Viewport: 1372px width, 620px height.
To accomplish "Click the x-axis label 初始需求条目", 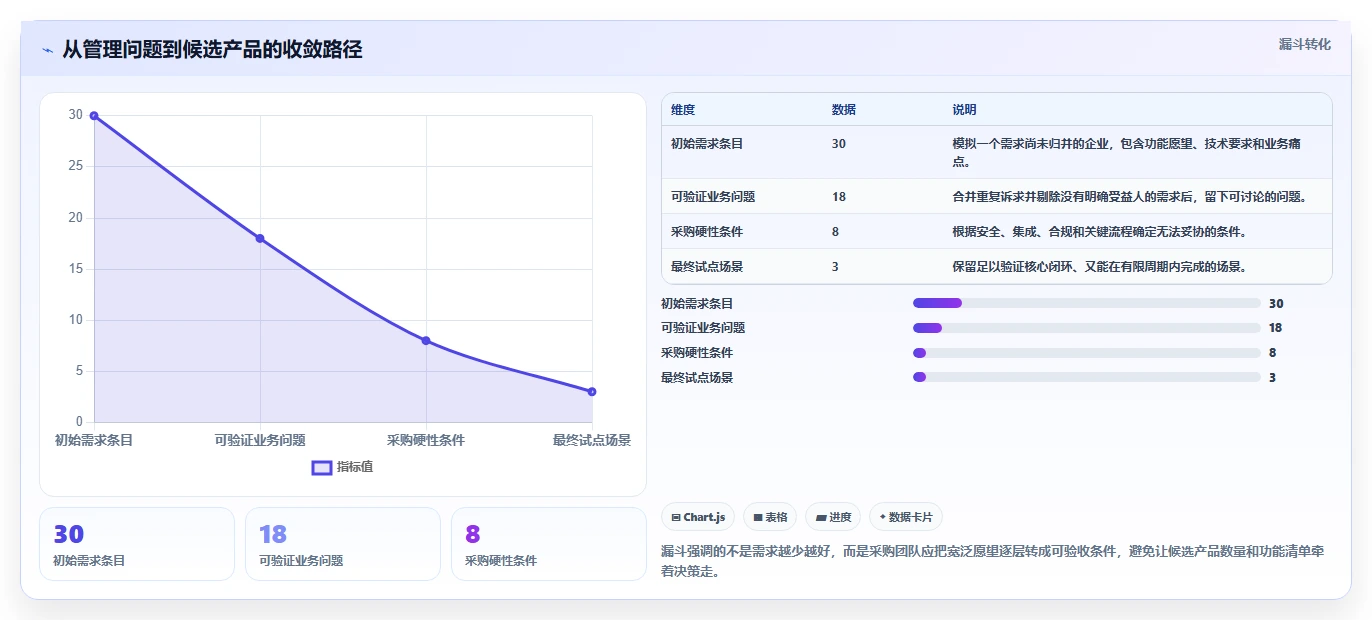I will tap(94, 440).
